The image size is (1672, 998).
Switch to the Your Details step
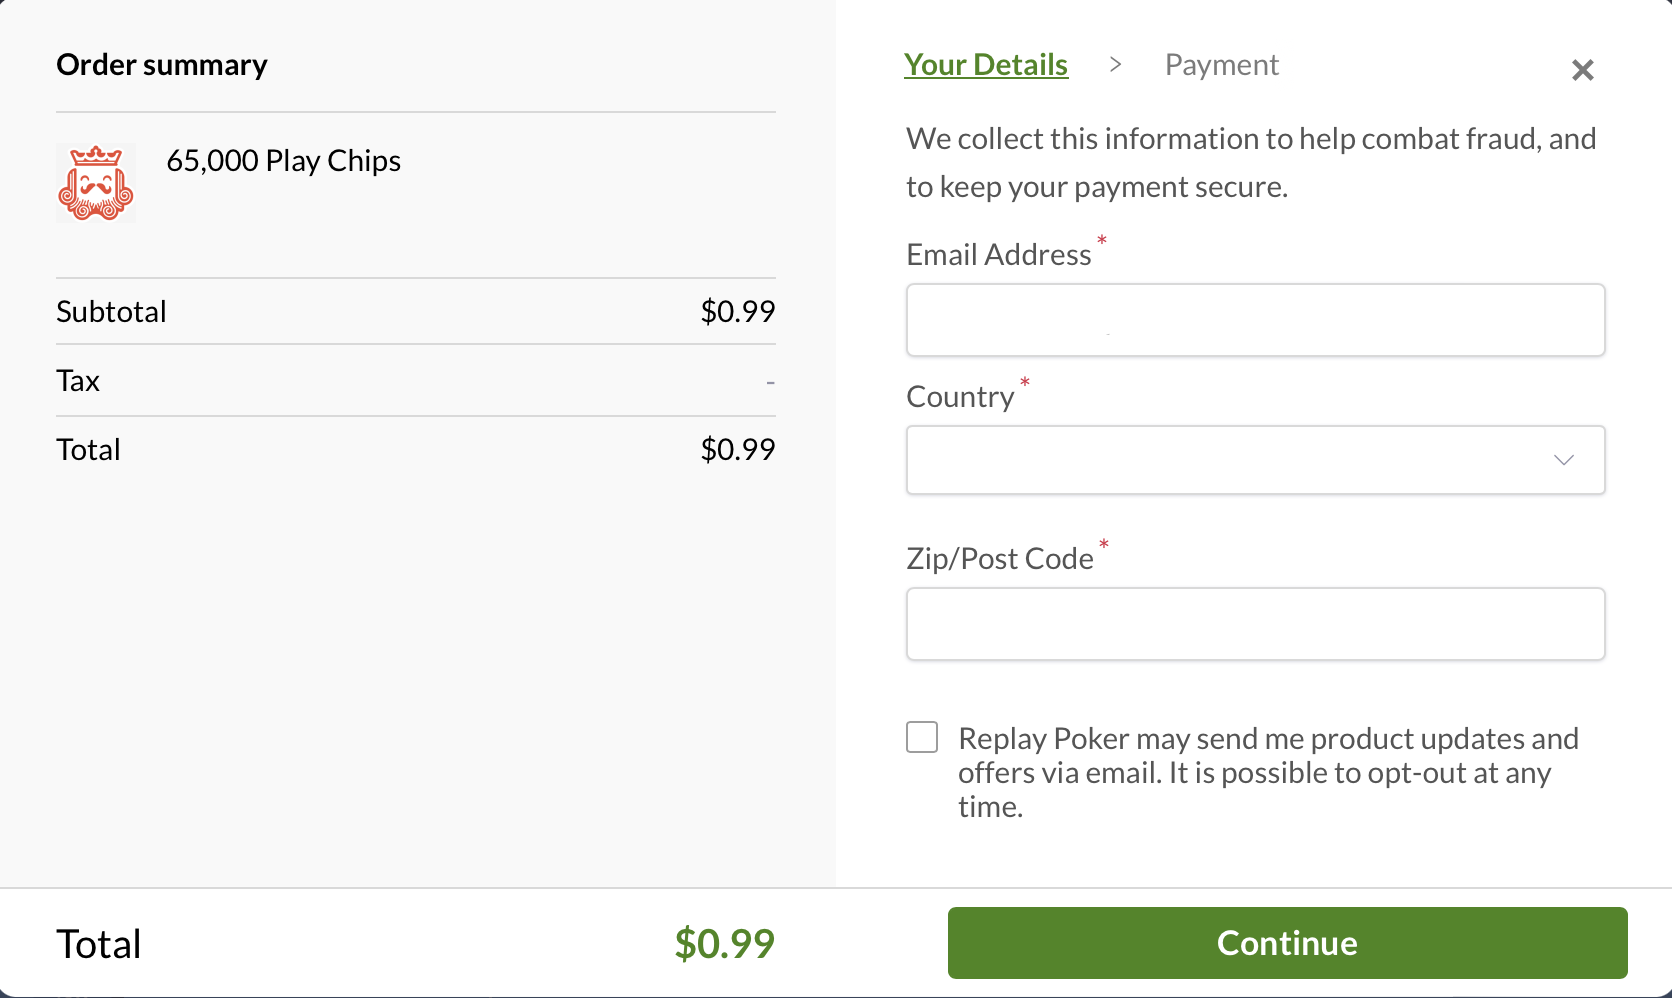coord(986,65)
